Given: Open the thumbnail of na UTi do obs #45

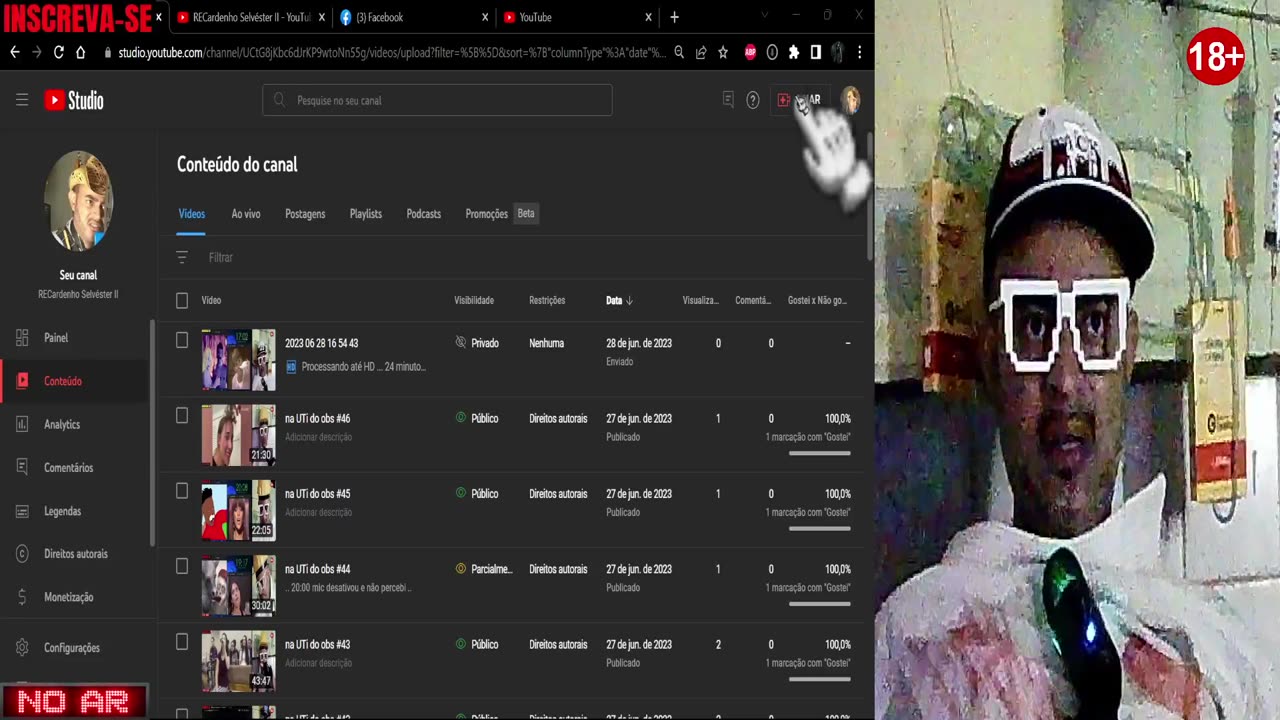Looking at the screenshot, I should click(238, 510).
